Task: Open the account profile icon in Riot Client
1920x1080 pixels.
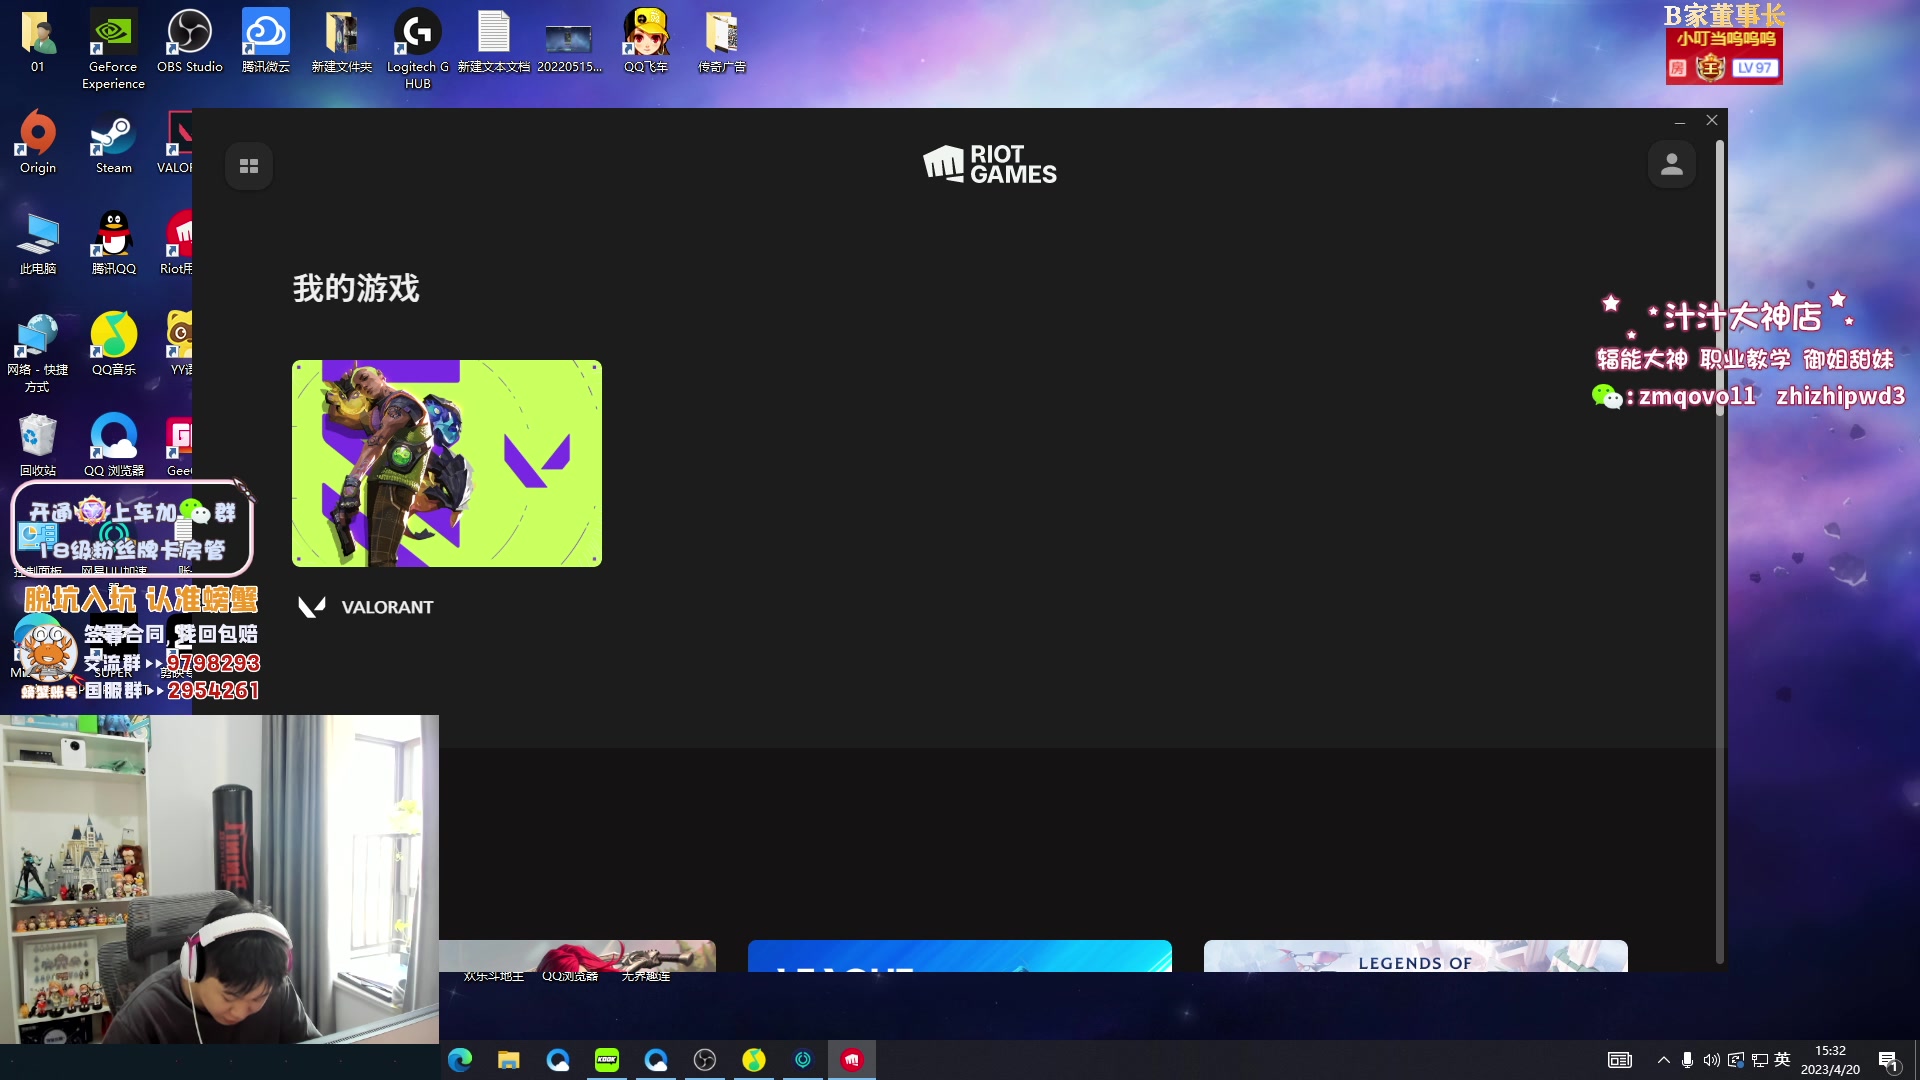Action: pyautogui.click(x=1672, y=164)
